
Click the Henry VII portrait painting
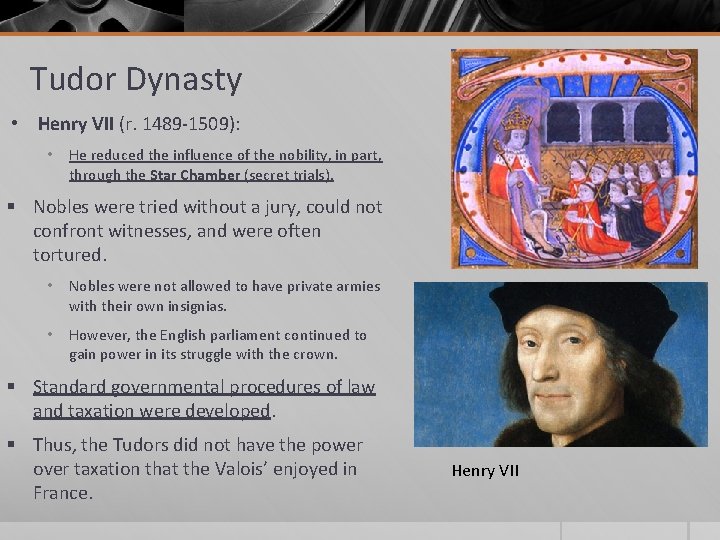pos(561,364)
